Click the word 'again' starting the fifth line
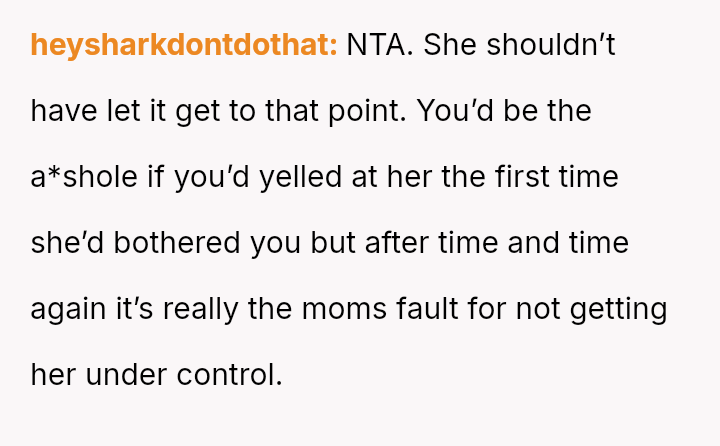Screen dimensions: 720x446 68,309
